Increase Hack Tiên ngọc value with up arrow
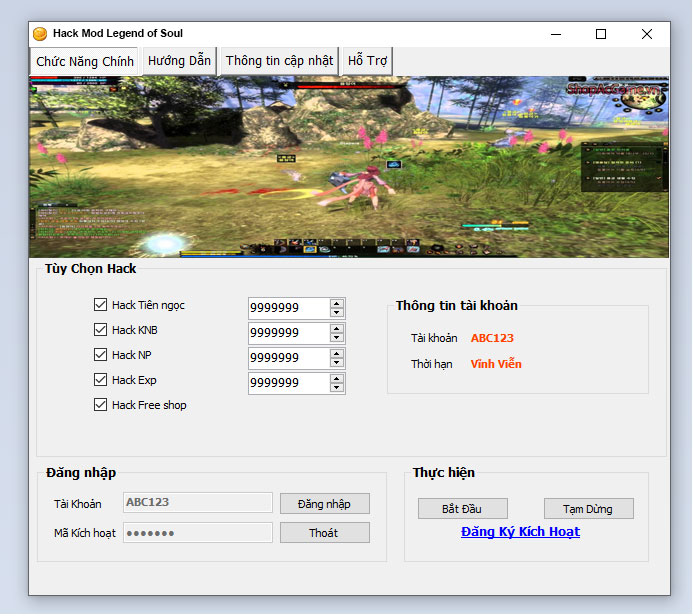693x616 pixels. (x=337, y=303)
